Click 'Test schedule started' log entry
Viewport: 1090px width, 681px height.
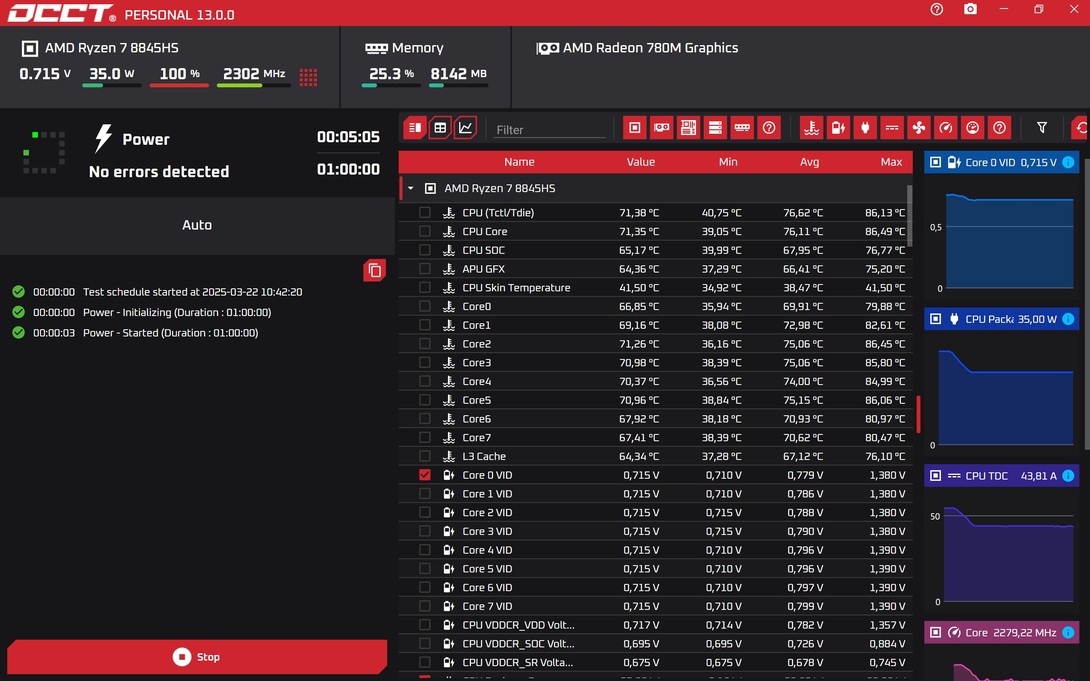click(193, 292)
